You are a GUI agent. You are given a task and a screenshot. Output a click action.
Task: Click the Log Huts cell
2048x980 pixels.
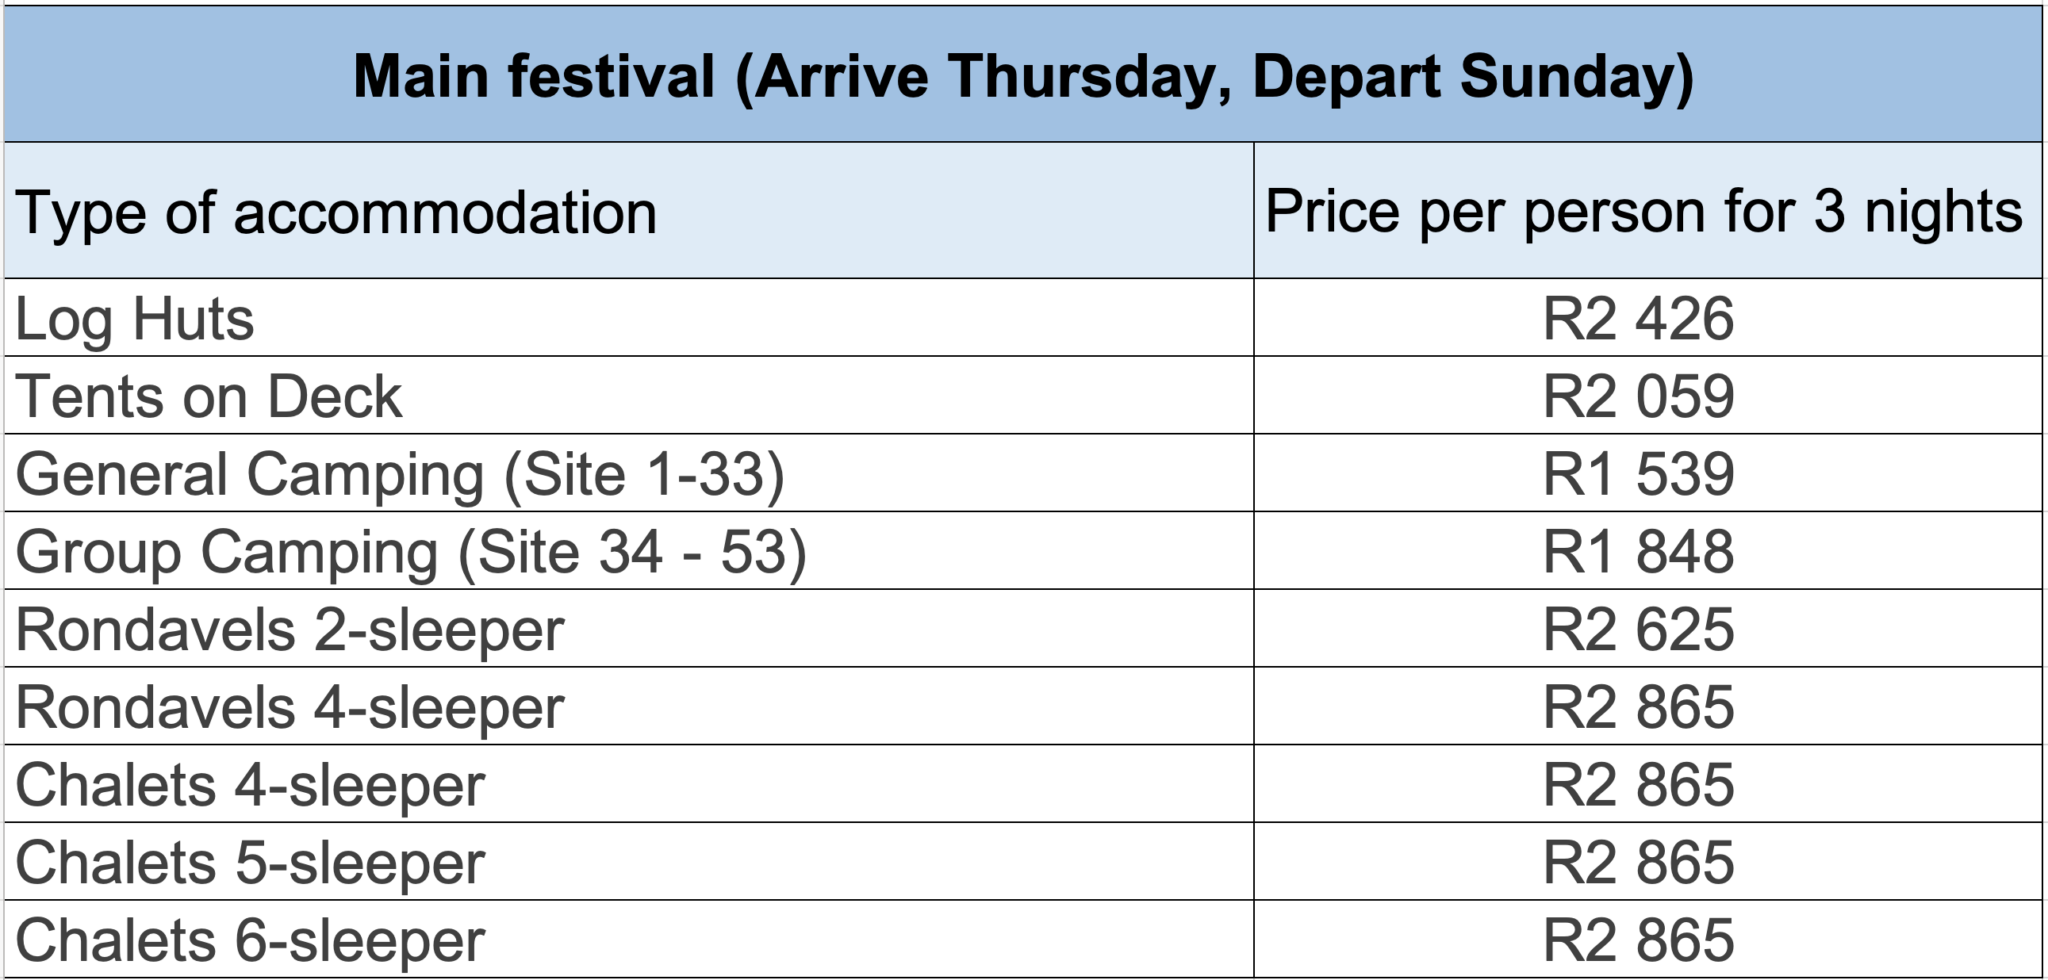135,319
